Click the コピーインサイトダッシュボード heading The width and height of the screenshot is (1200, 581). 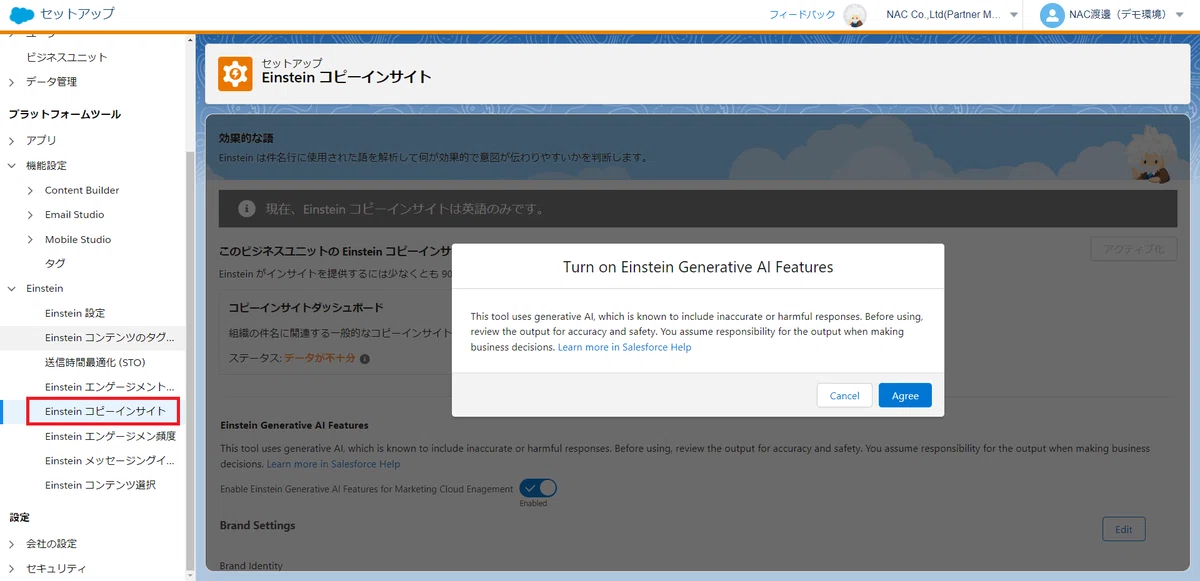(x=306, y=308)
